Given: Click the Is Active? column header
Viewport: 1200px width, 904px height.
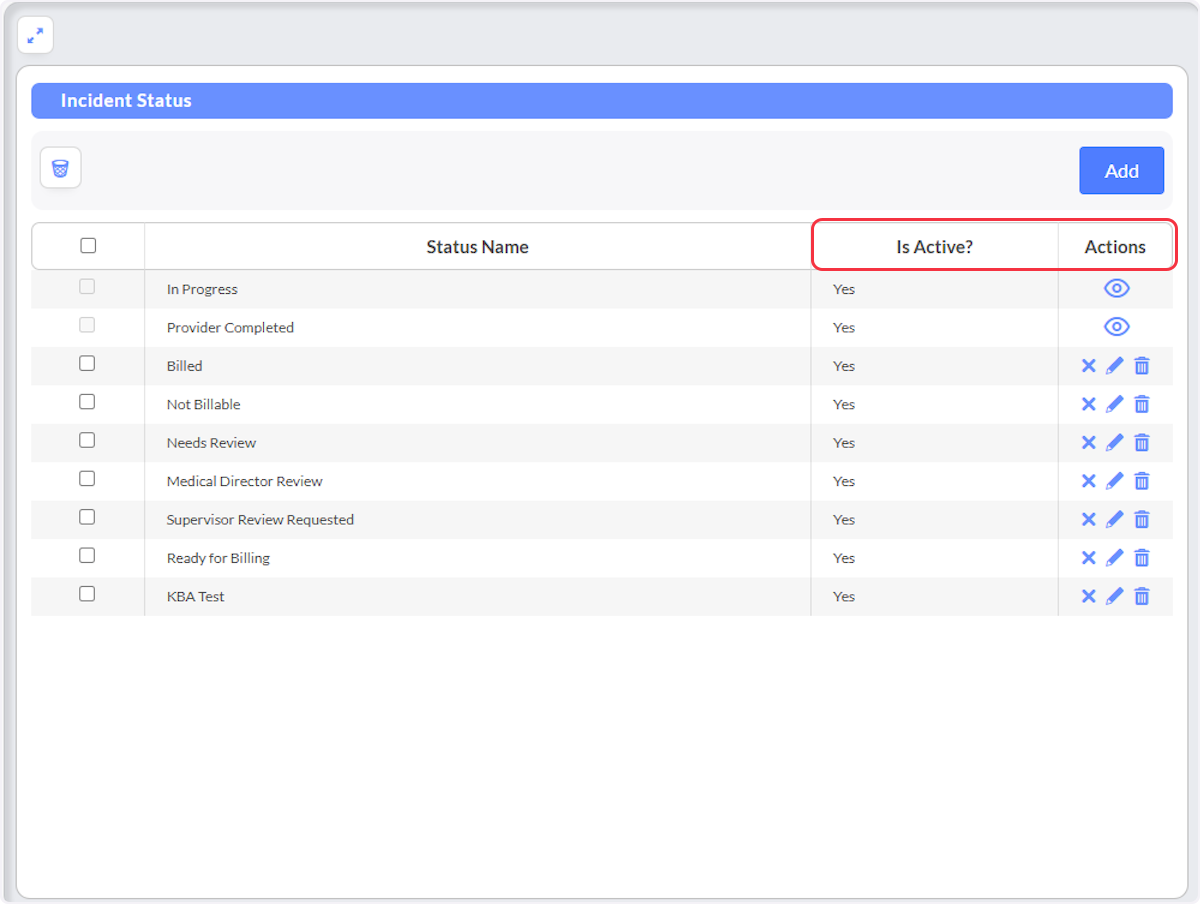Looking at the screenshot, I should (934, 247).
